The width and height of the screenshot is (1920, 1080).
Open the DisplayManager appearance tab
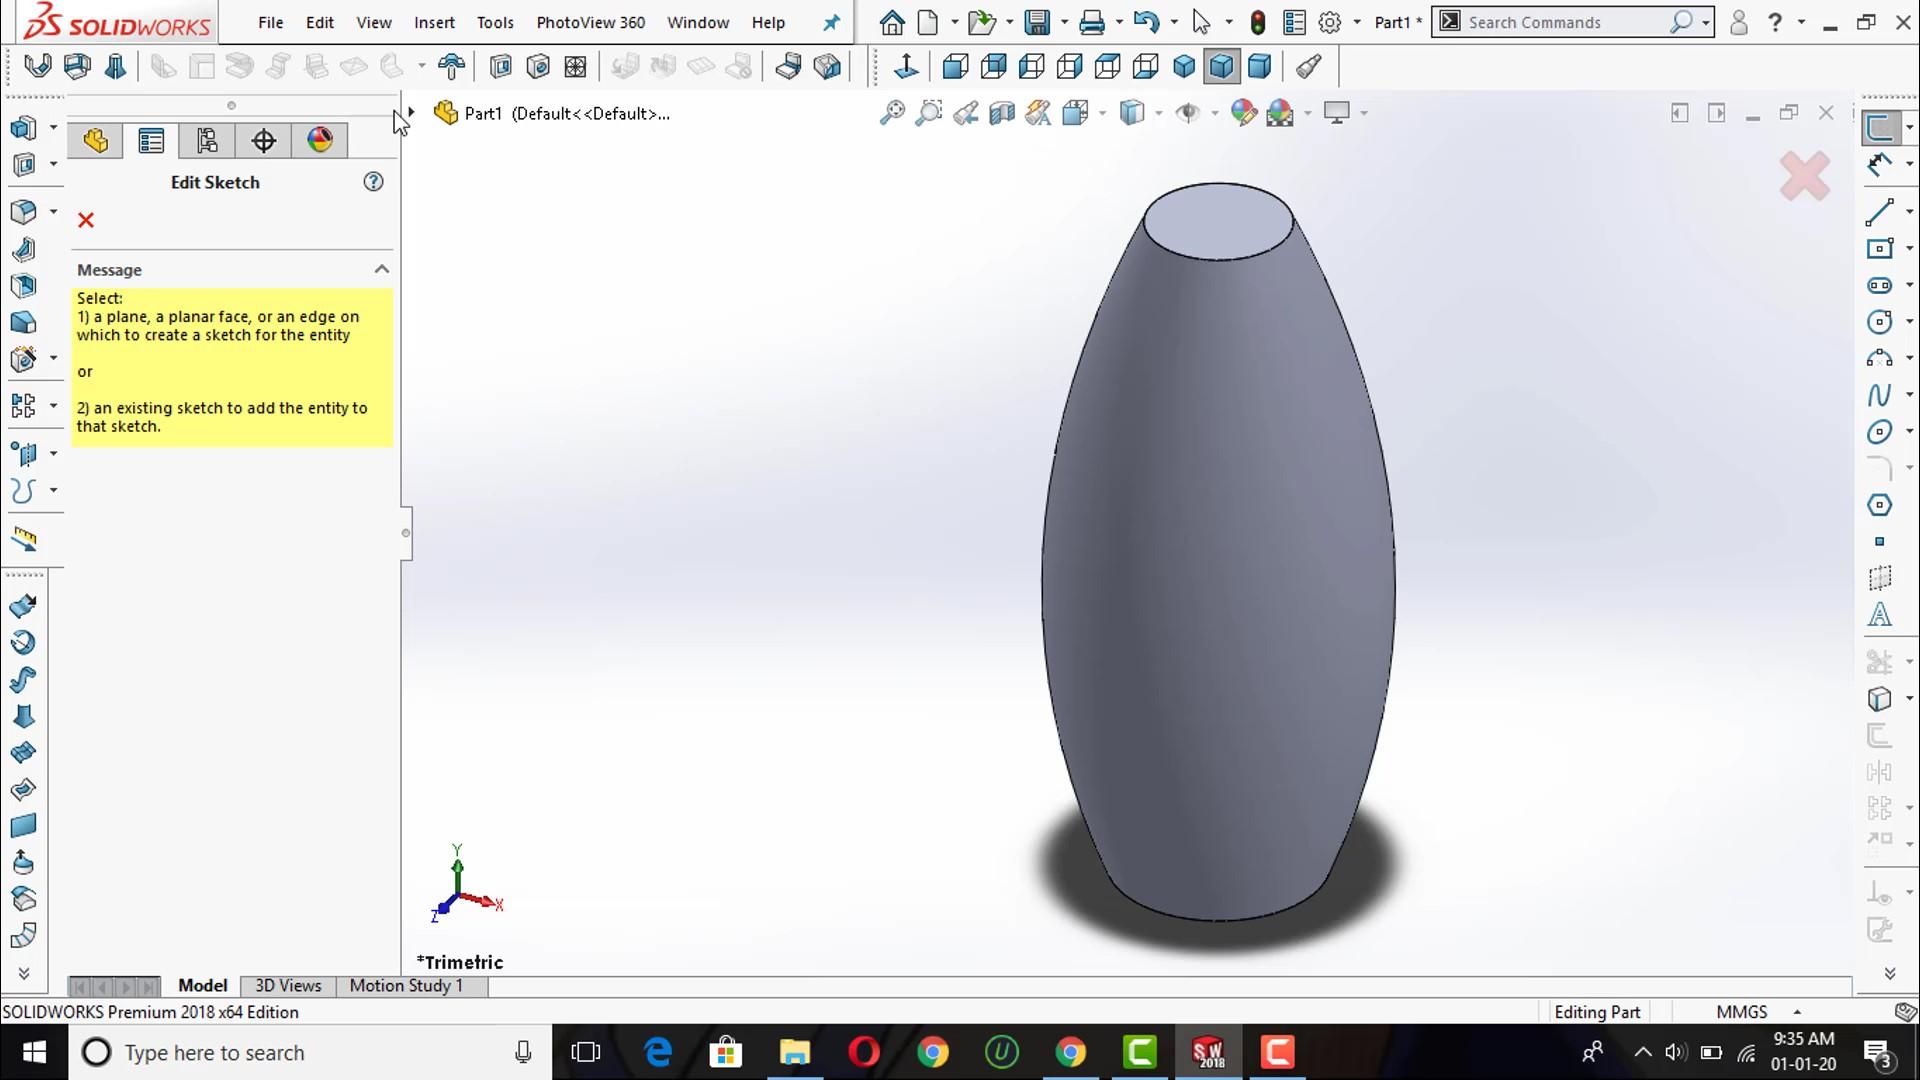320,141
